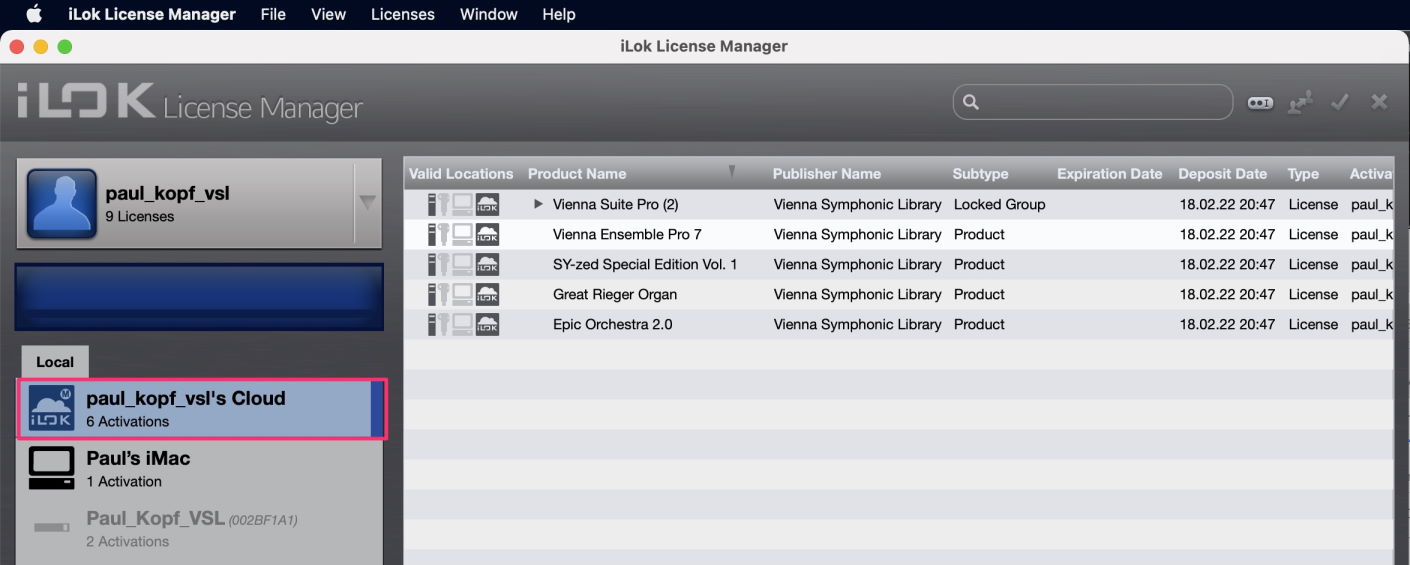Click the 6 Activations text under Cloud
Screen dimensions: 1410x565
point(127,422)
